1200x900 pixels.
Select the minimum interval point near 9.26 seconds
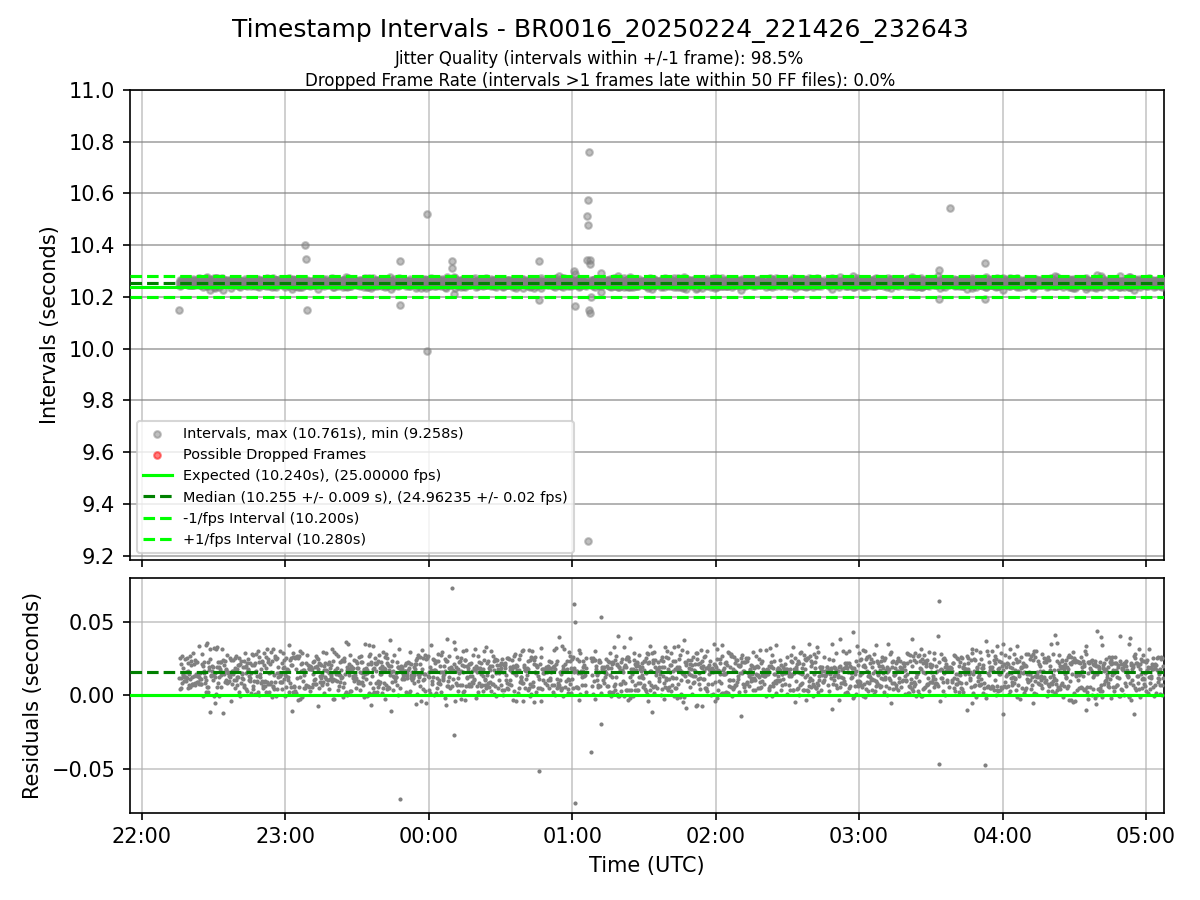coord(588,541)
